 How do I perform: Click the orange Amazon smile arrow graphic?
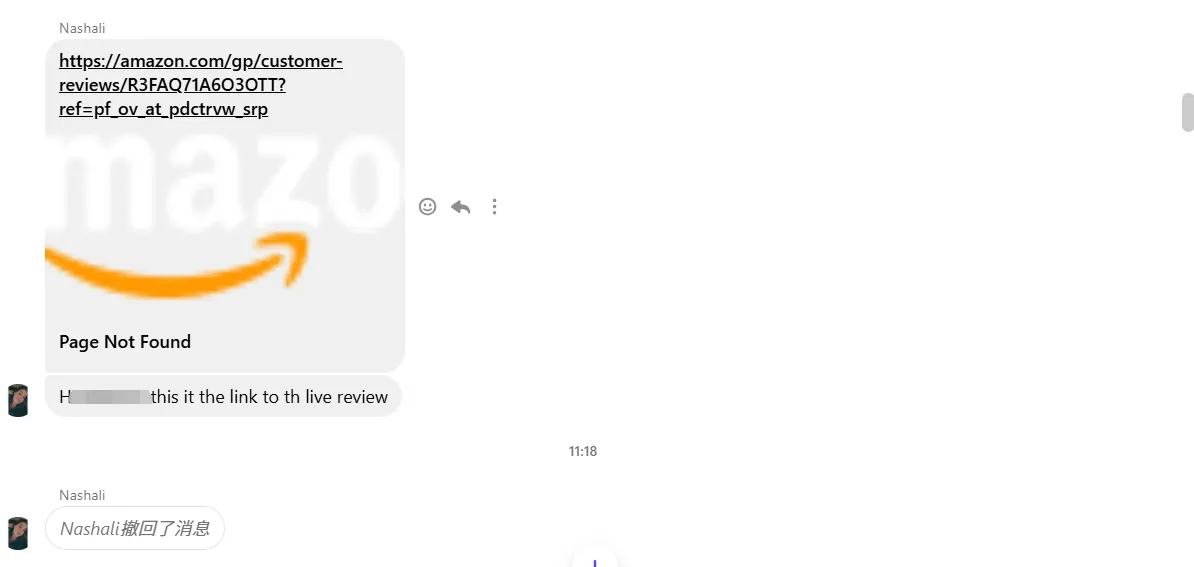point(177,265)
